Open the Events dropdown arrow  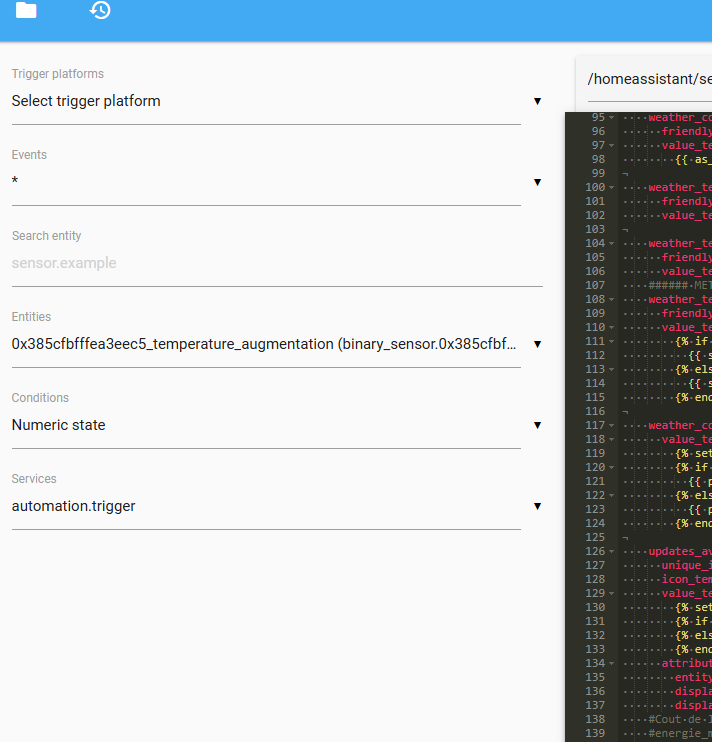pyautogui.click(x=537, y=182)
